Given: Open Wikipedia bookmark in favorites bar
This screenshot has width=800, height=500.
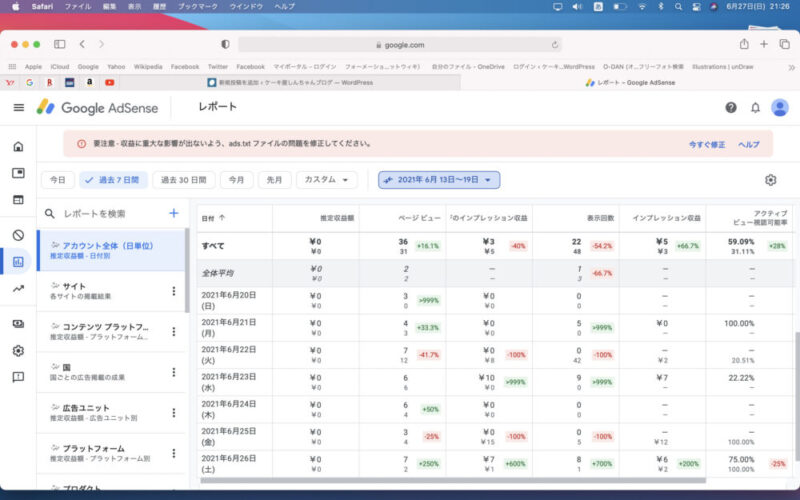Looking at the screenshot, I should pos(148,67).
